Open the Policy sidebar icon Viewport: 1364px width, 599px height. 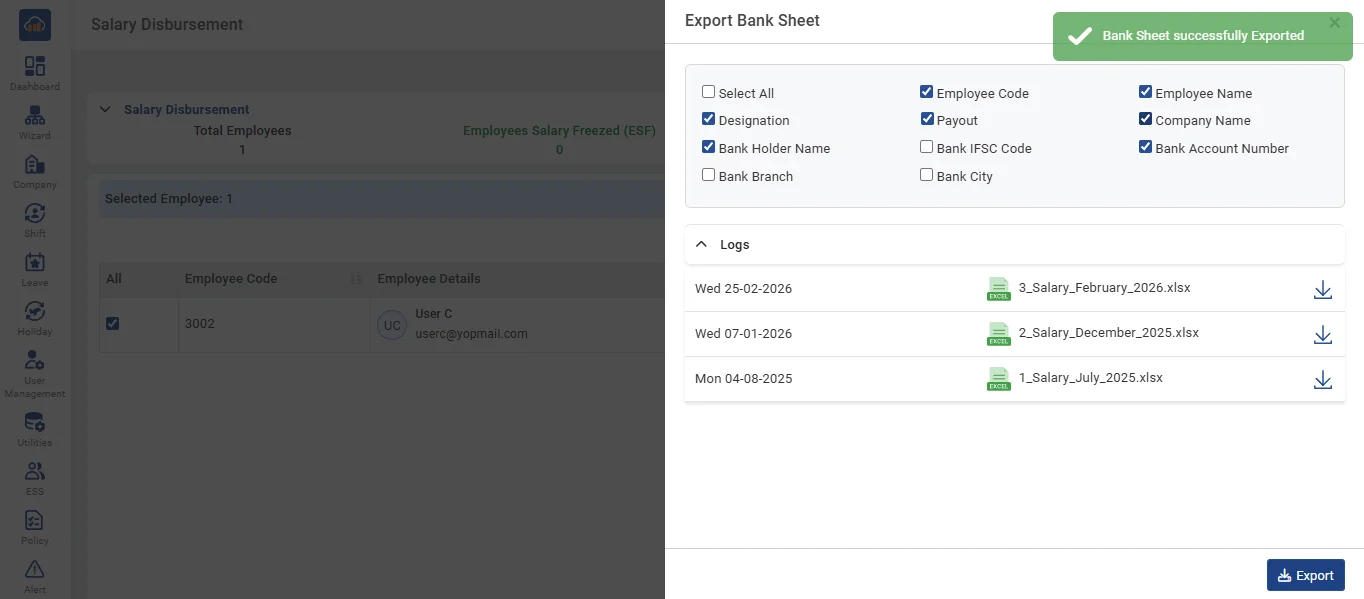[35, 521]
